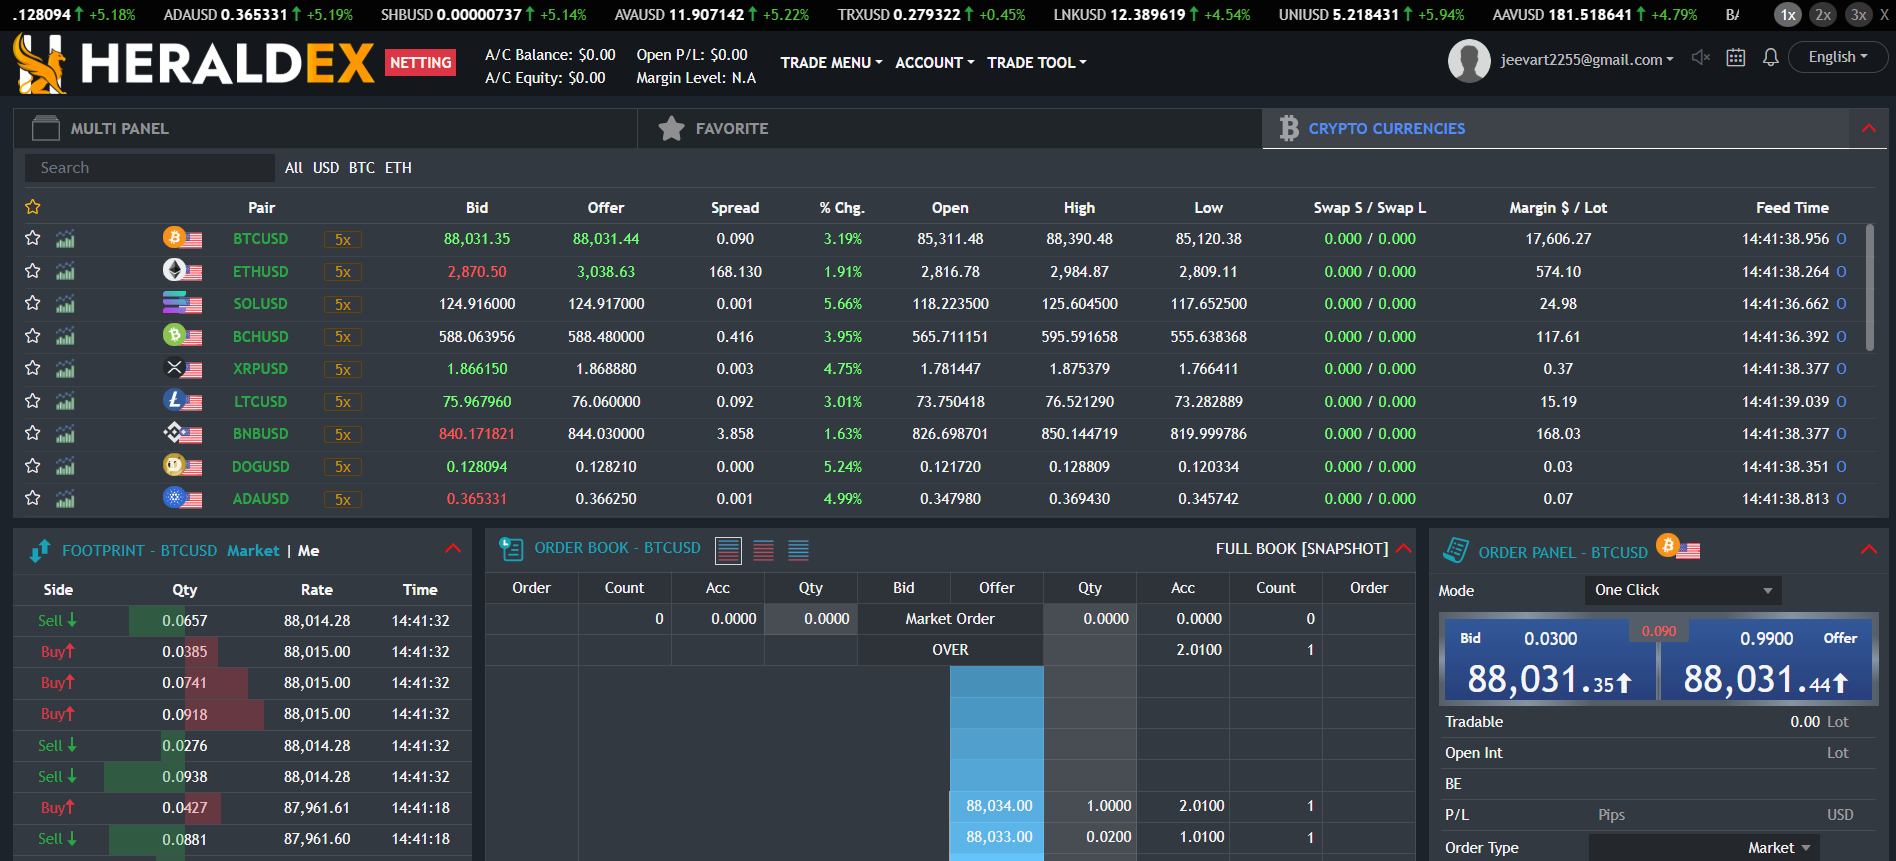Toggle favorite star for SOLUSD
Screen dimensions: 1896x861
click(x=33, y=304)
